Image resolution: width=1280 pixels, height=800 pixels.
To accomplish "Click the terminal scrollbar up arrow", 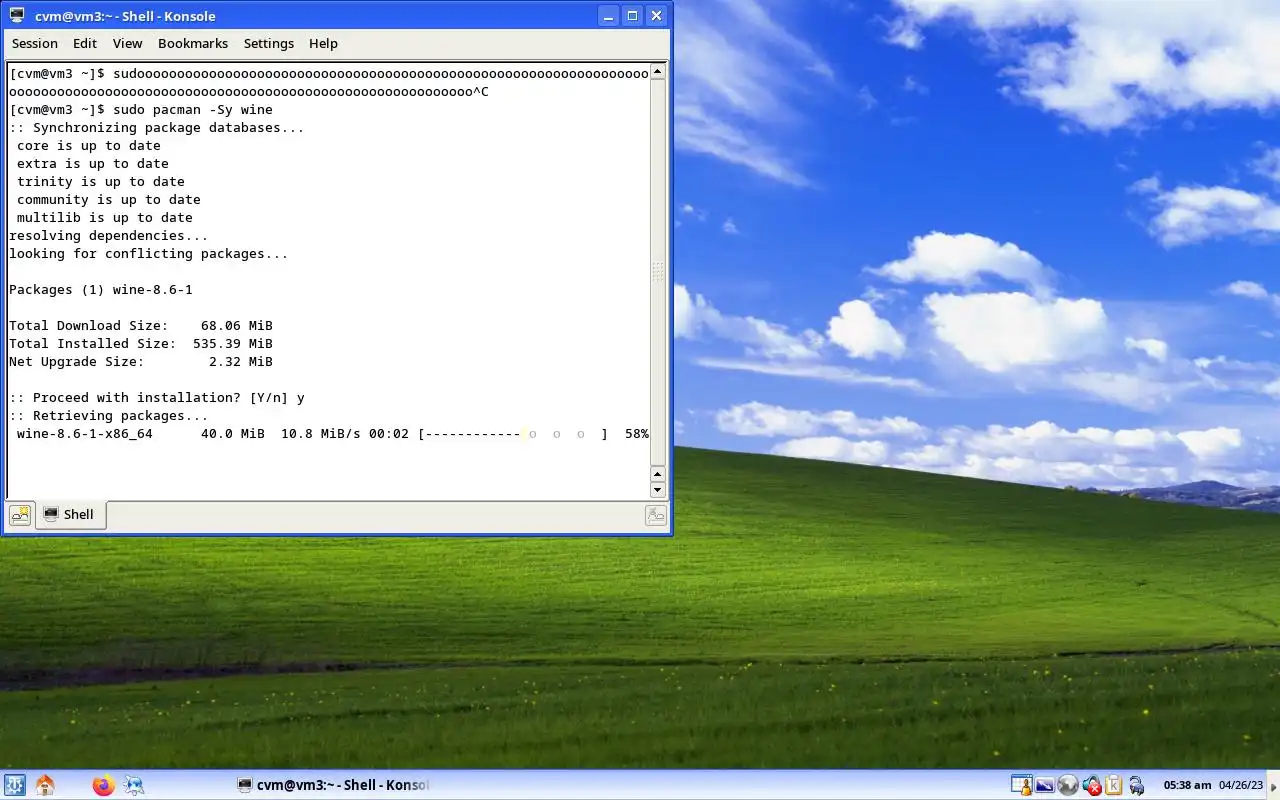I will (x=658, y=71).
